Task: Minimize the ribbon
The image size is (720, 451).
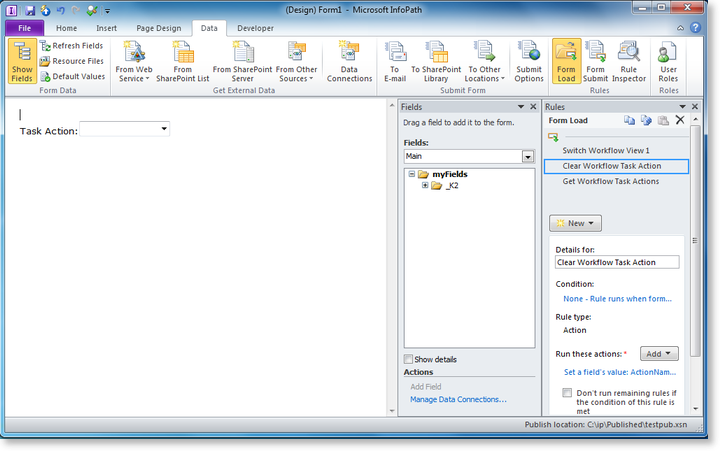Action: (x=680, y=28)
